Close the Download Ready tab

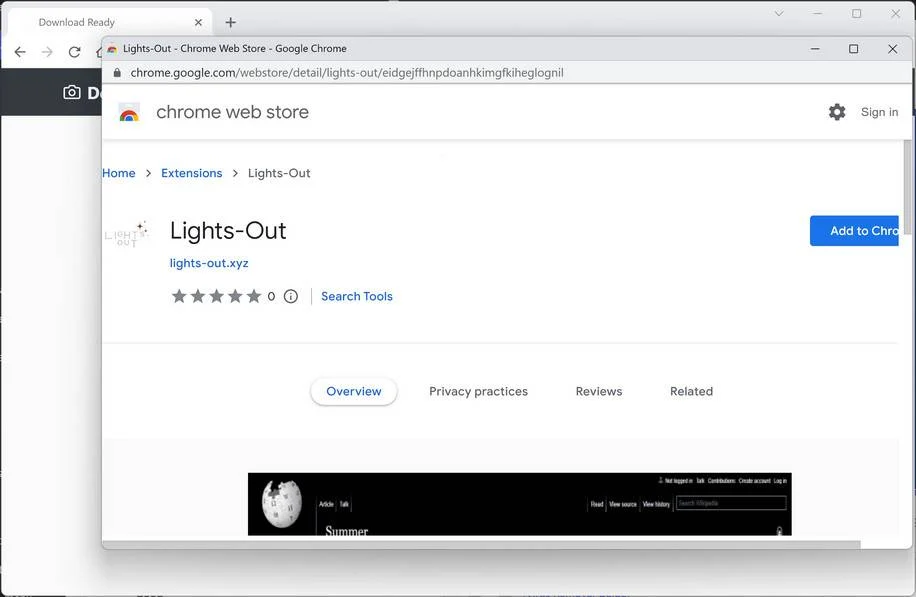198,22
